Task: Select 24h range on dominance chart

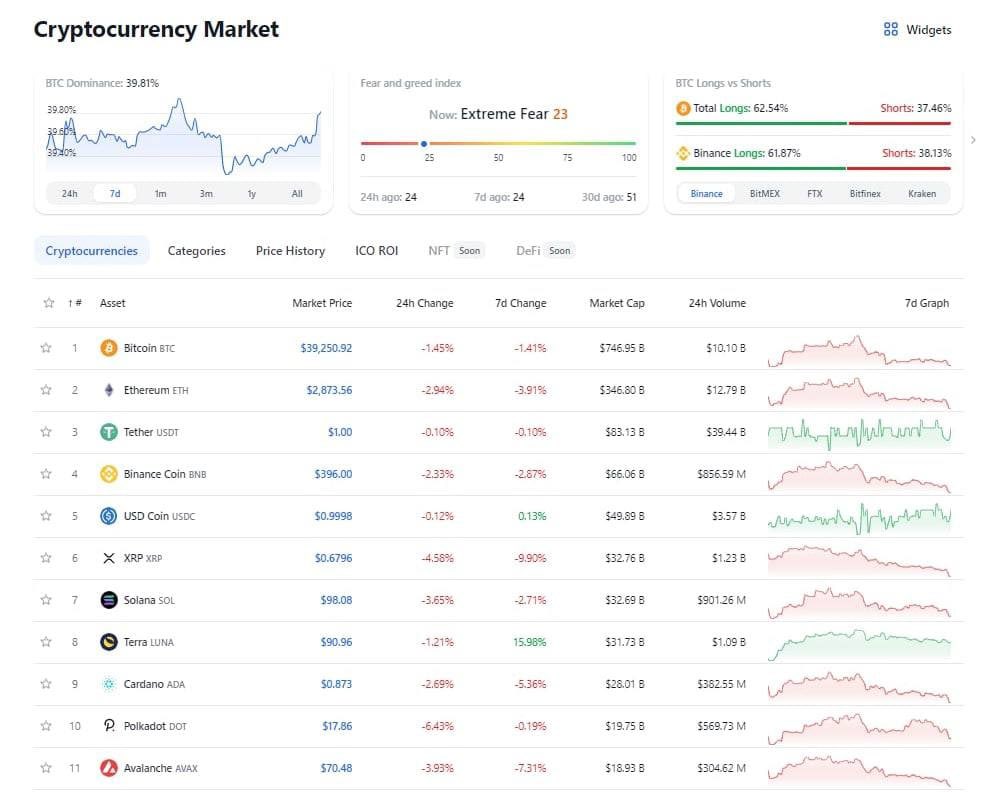Action: coord(69,194)
